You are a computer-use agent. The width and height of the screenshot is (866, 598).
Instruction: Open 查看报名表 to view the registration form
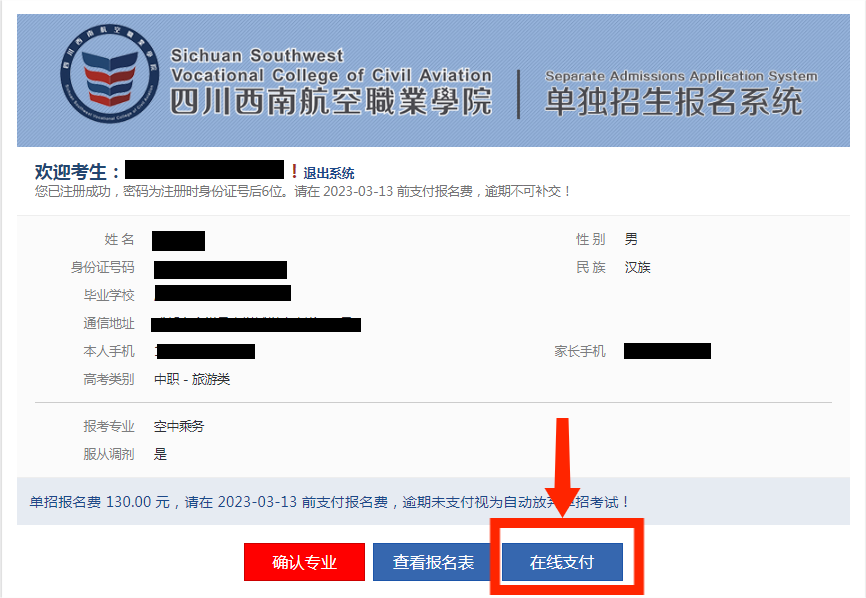[x=433, y=562]
